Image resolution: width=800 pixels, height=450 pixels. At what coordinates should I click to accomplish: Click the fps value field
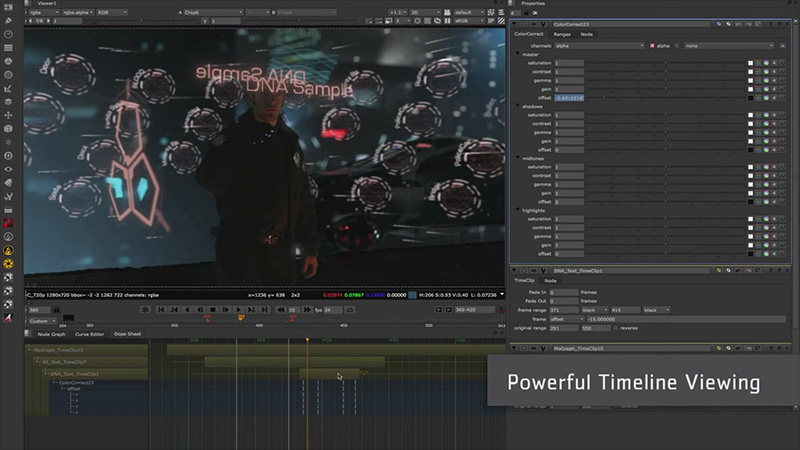pos(333,310)
